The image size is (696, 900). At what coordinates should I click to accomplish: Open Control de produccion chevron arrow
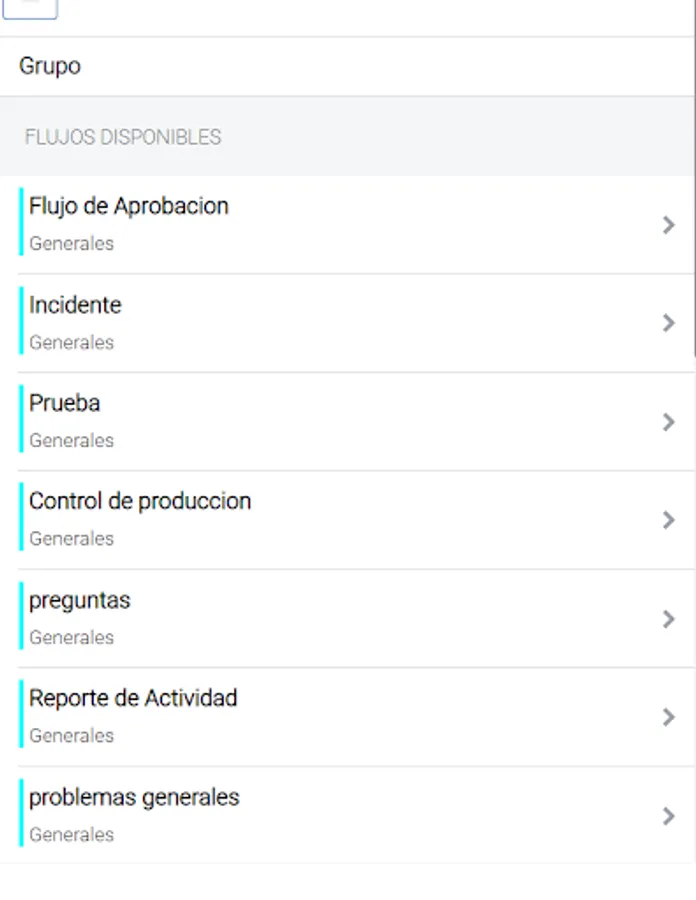pos(668,520)
